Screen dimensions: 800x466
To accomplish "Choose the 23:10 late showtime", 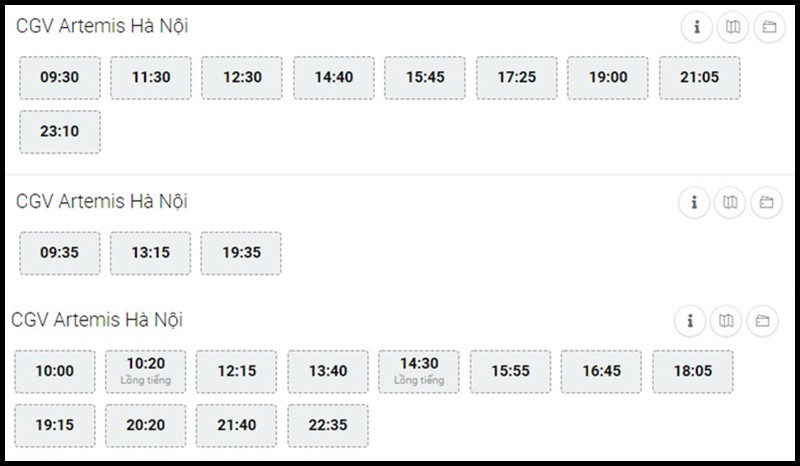I will point(60,132).
